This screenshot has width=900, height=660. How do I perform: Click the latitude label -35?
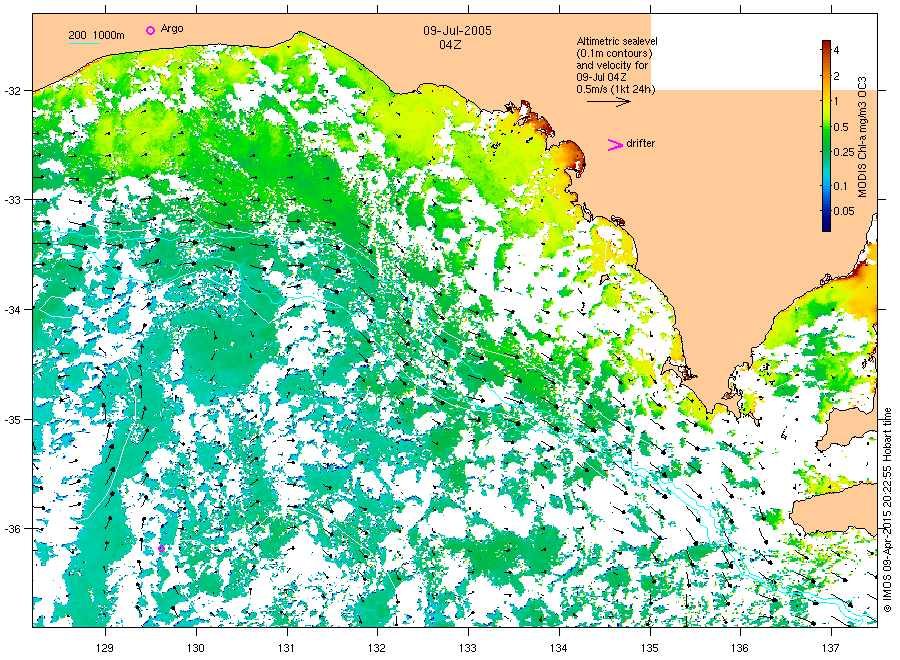tap(13, 420)
